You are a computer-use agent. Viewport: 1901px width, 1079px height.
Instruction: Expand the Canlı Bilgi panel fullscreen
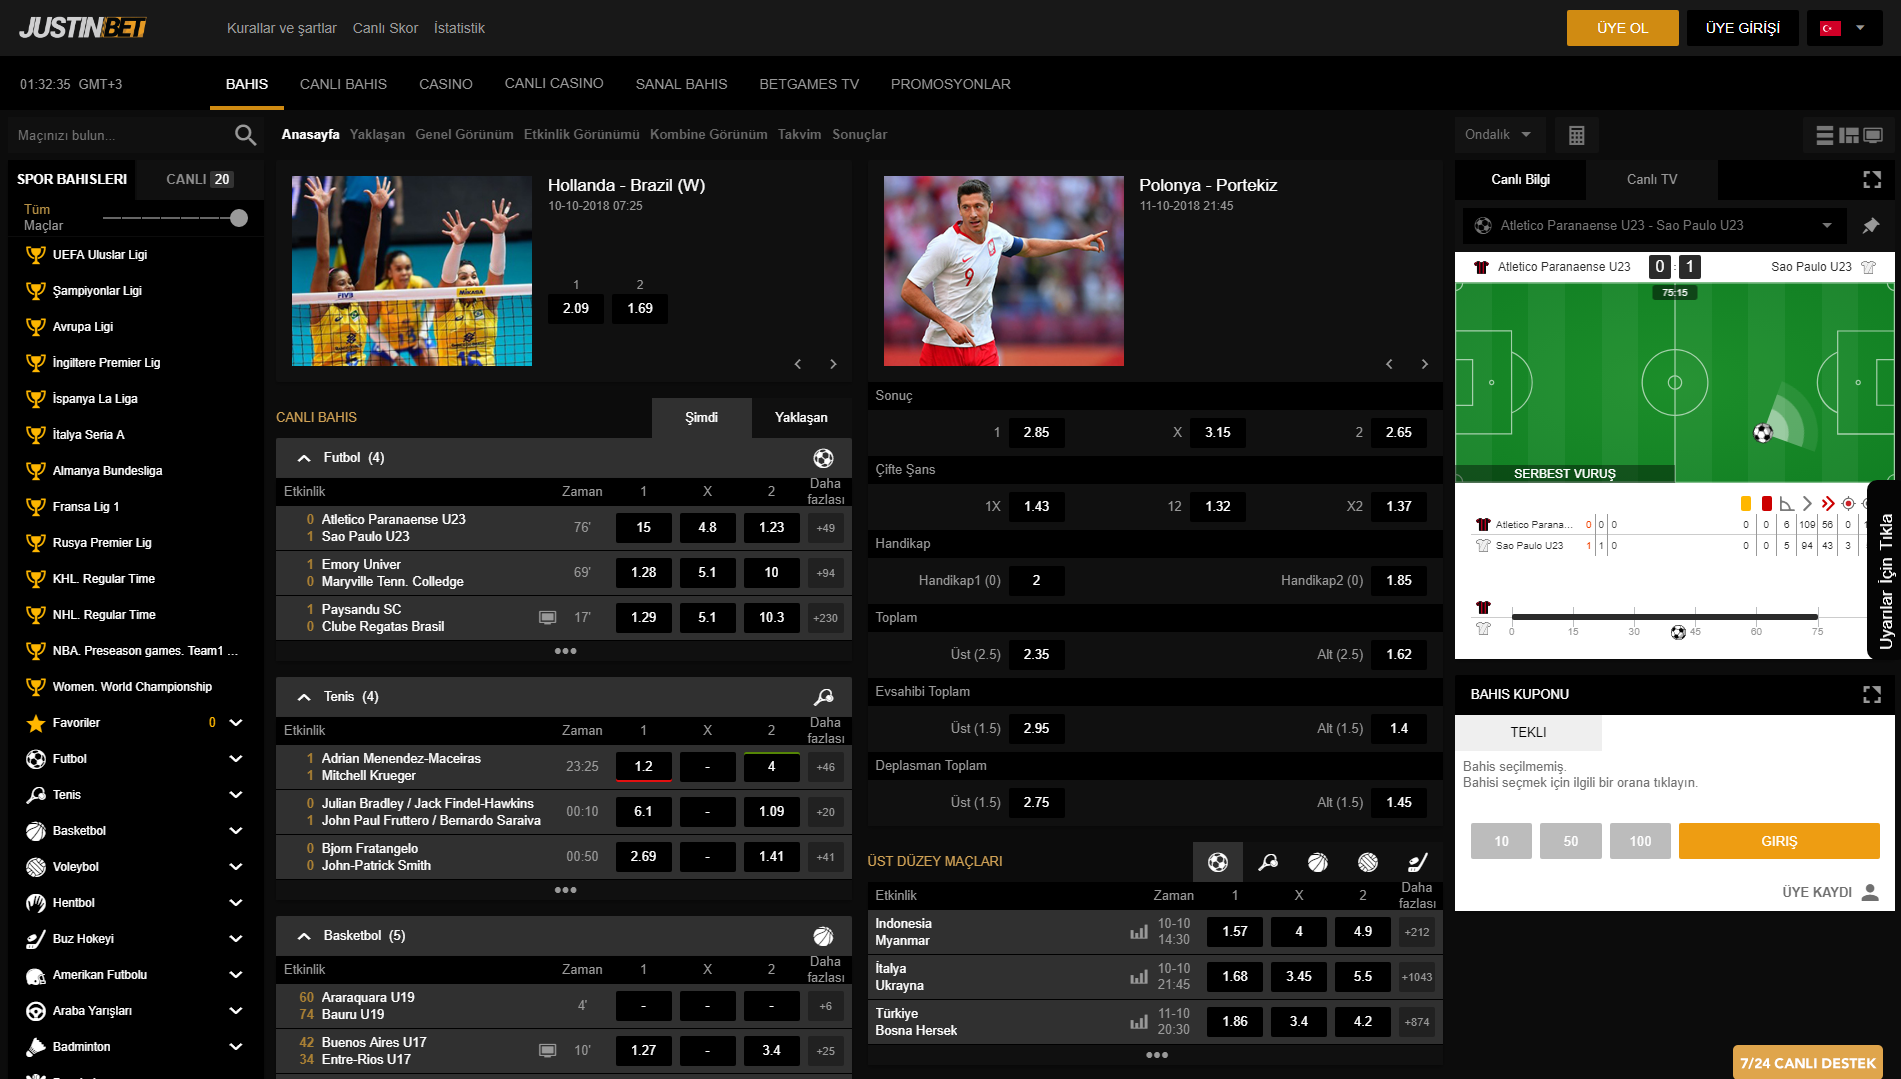click(1872, 180)
